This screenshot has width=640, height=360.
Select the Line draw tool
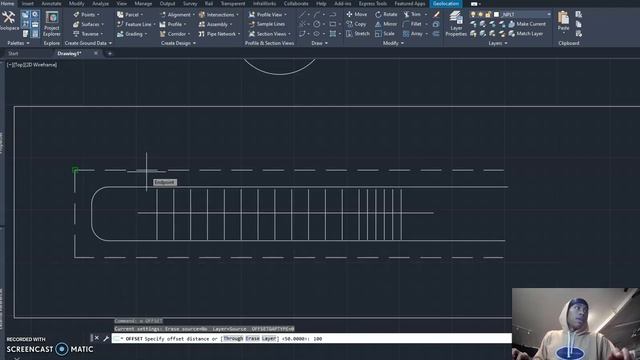(x=302, y=14)
